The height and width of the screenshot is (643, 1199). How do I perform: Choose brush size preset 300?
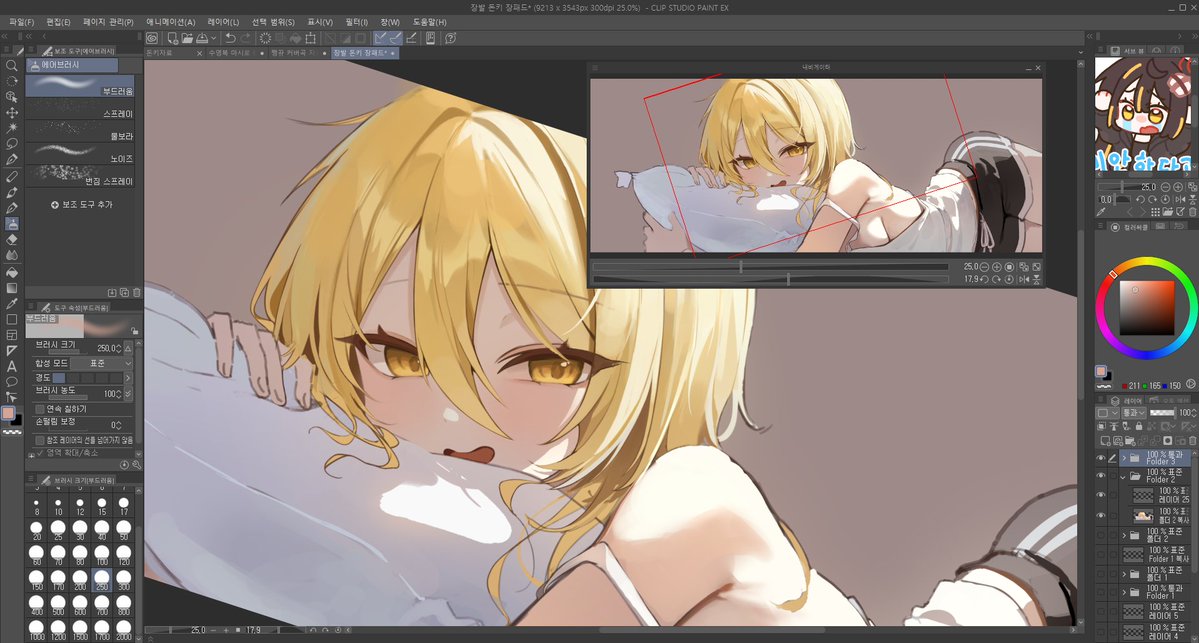coord(123,580)
